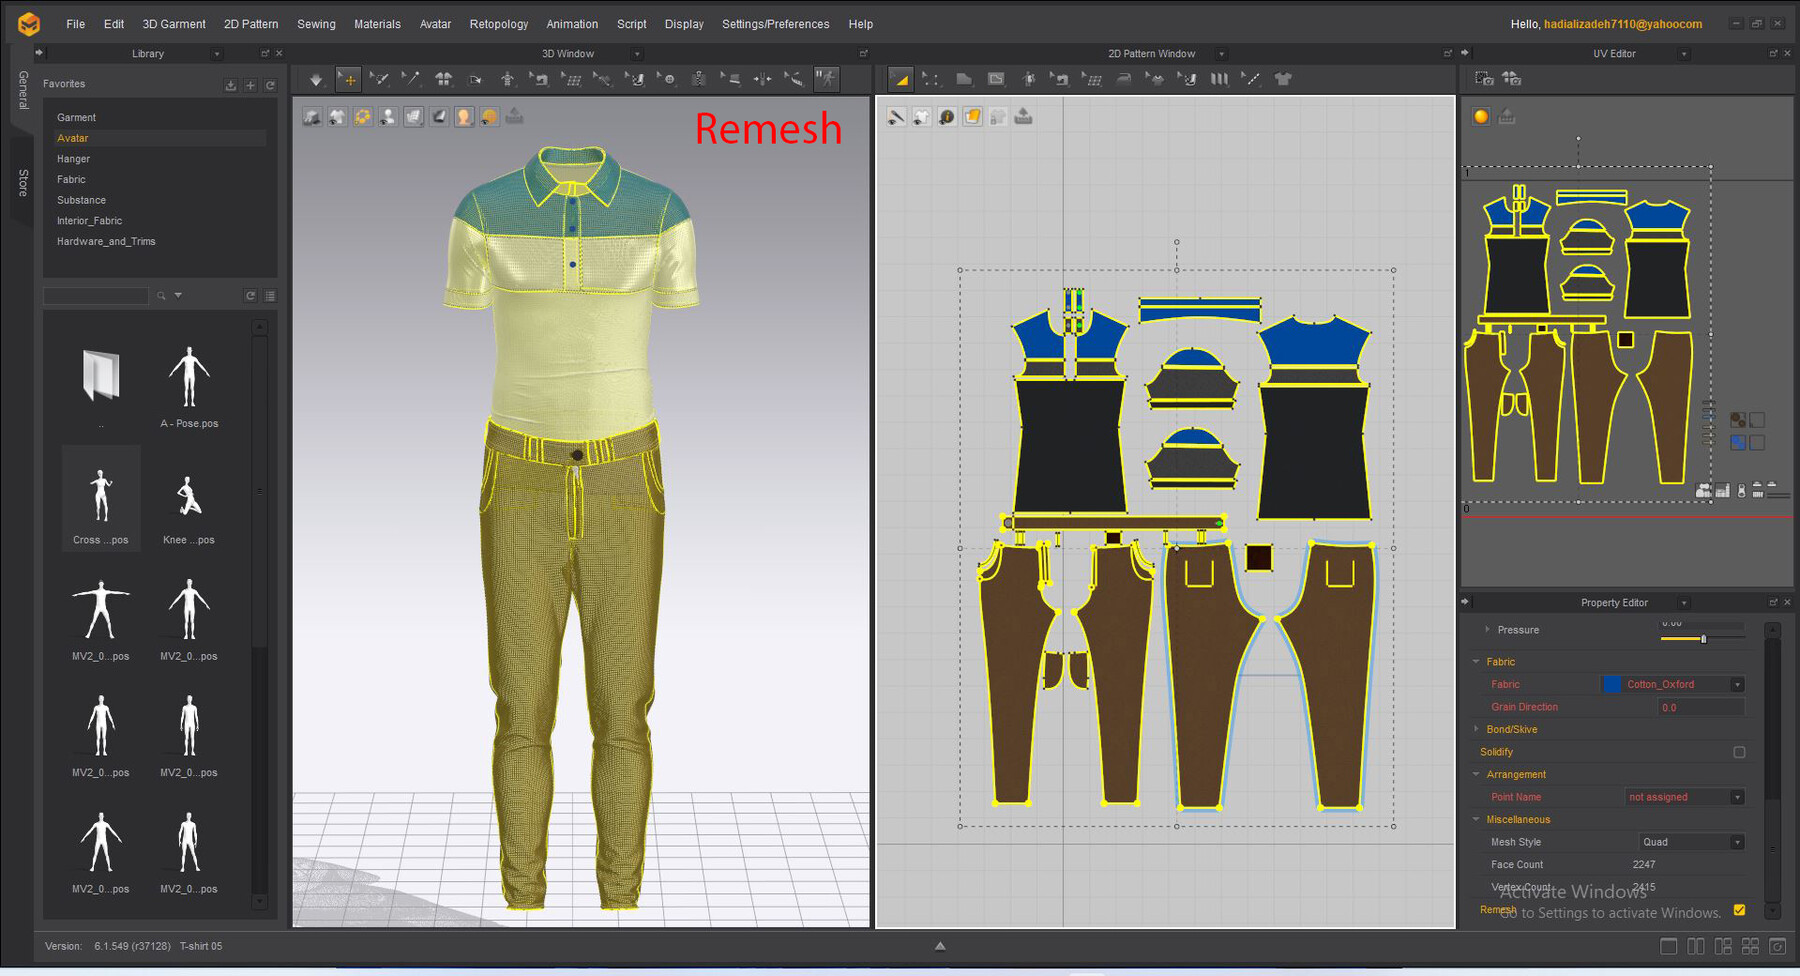1800x976 pixels.
Task: Expand the Bond/Skive section
Action: pos(1477,729)
